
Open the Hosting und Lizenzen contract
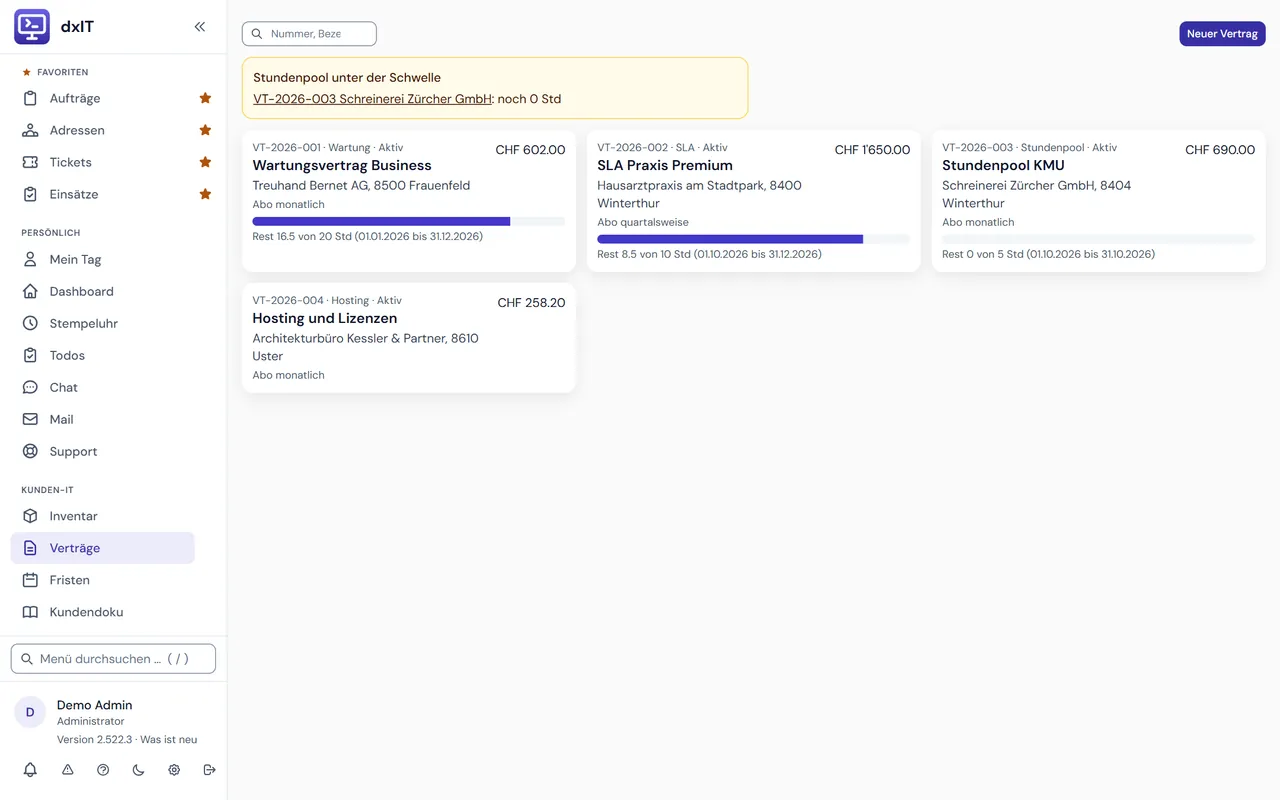[325, 318]
